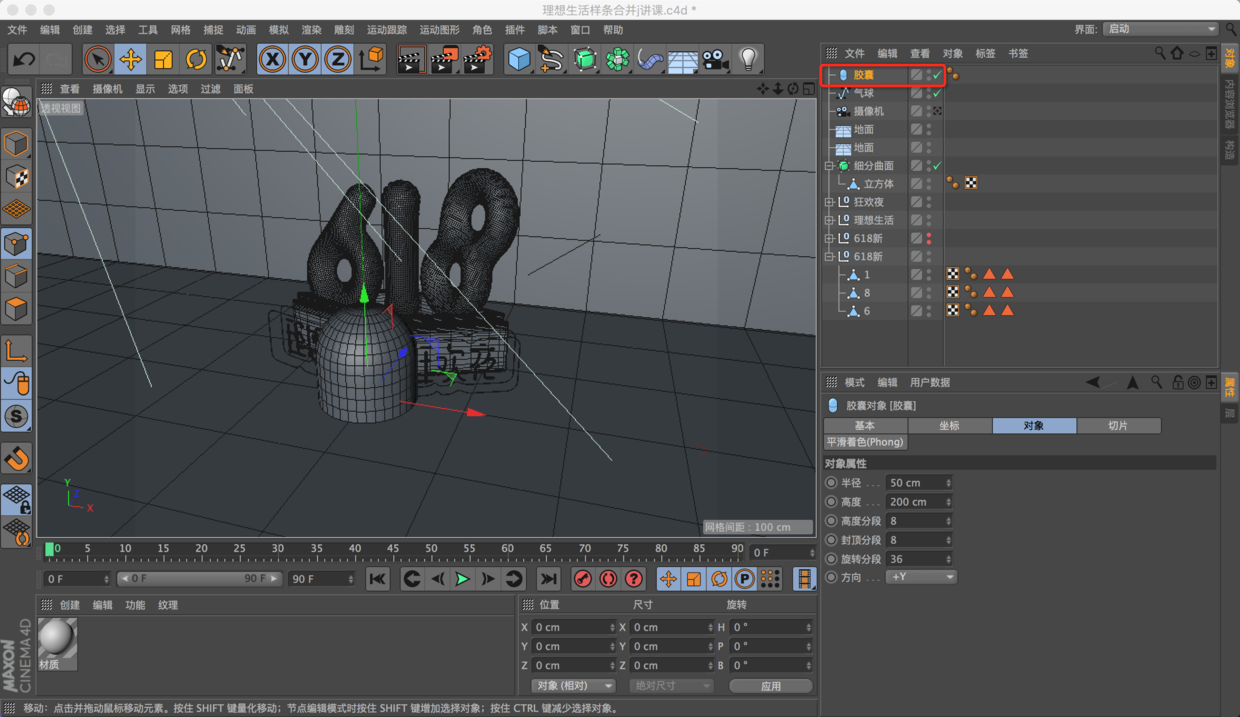Open Edit Render Settings

pyautogui.click(x=477, y=59)
